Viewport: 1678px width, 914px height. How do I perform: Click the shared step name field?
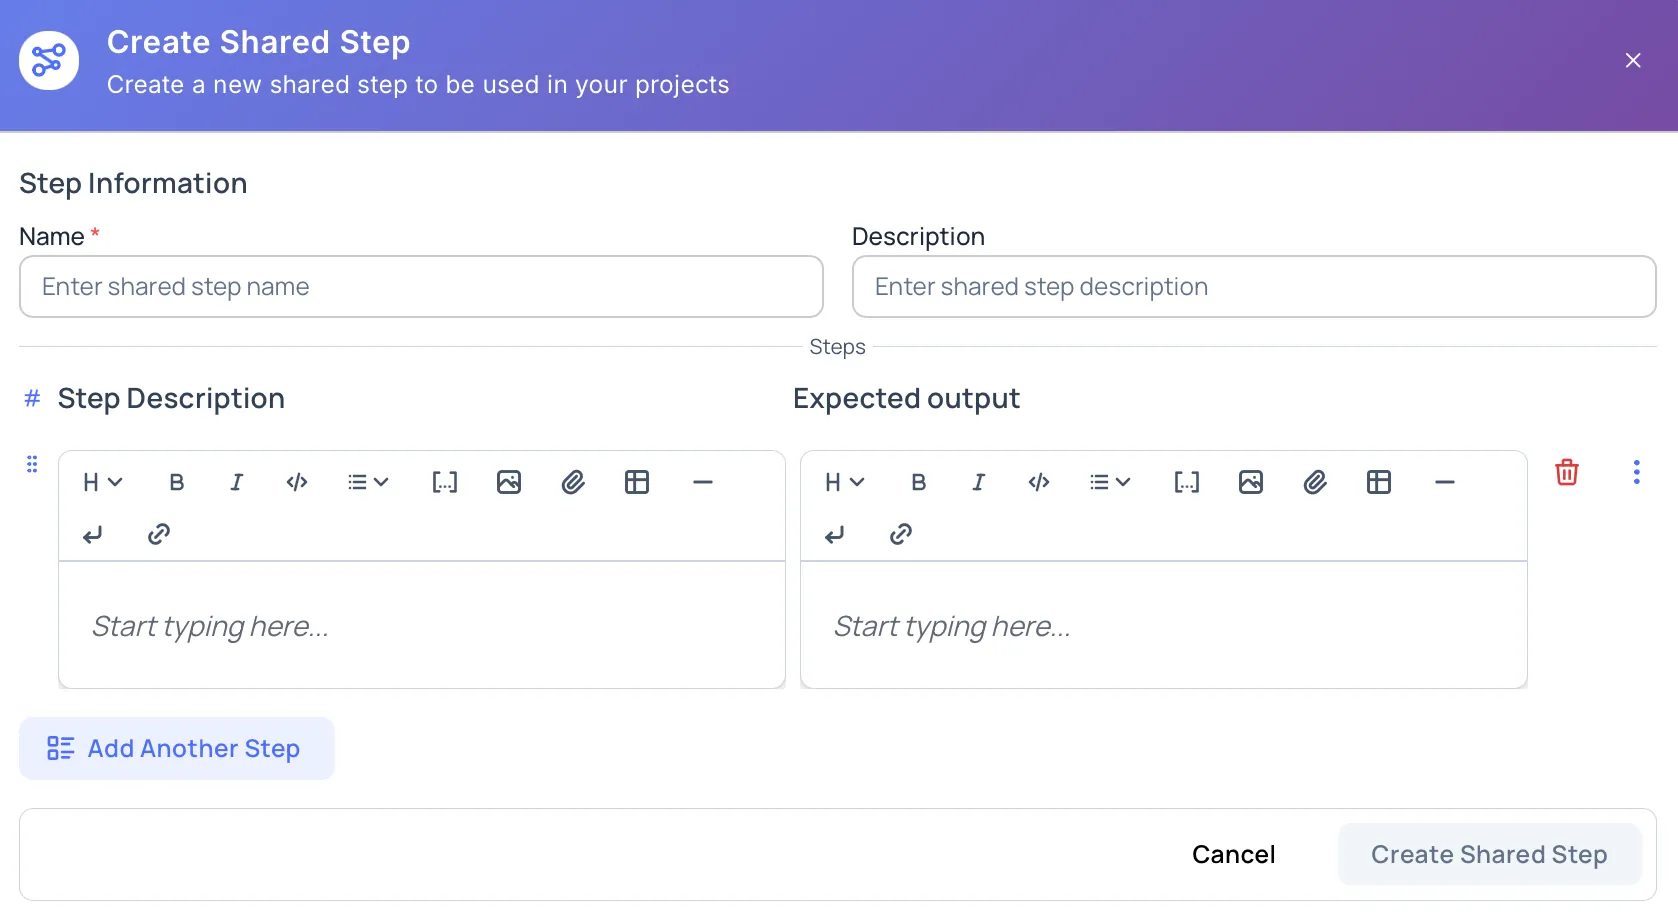(x=421, y=287)
